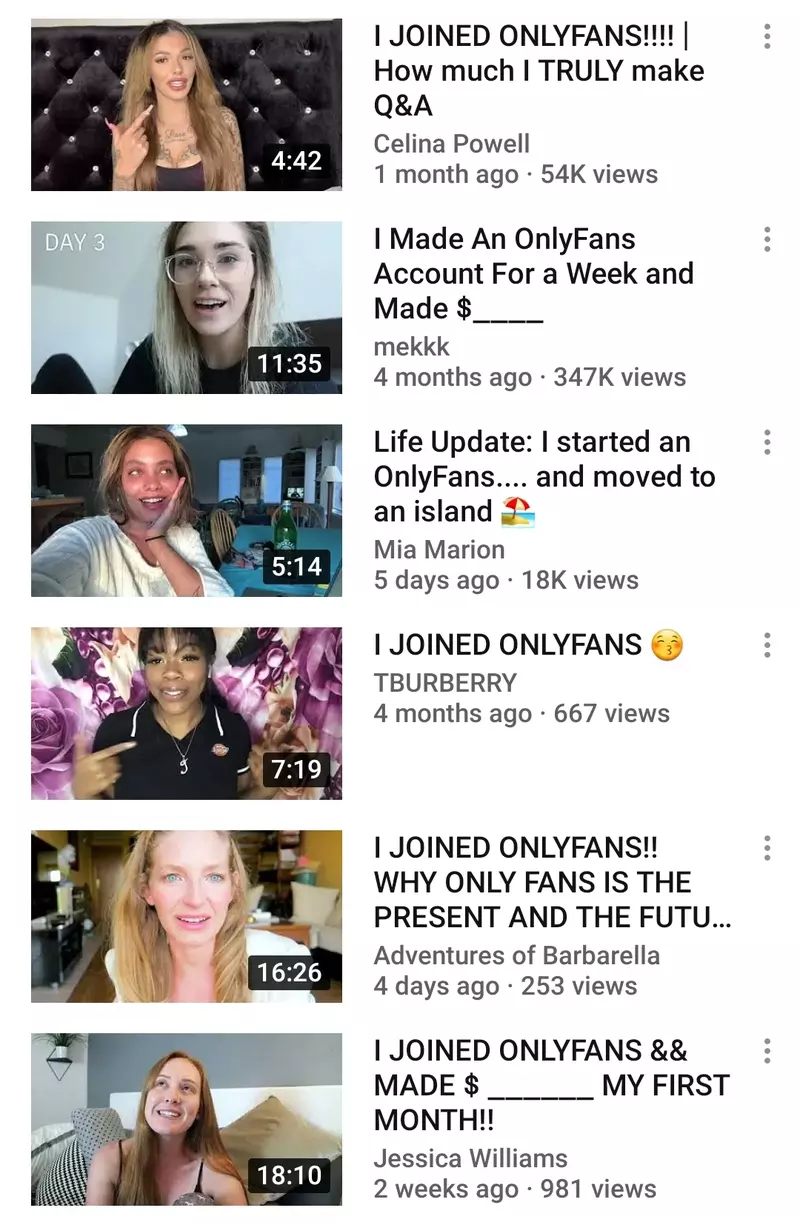
Task: Visit the Adventures of Barbarella channel name
Action: coord(517,955)
